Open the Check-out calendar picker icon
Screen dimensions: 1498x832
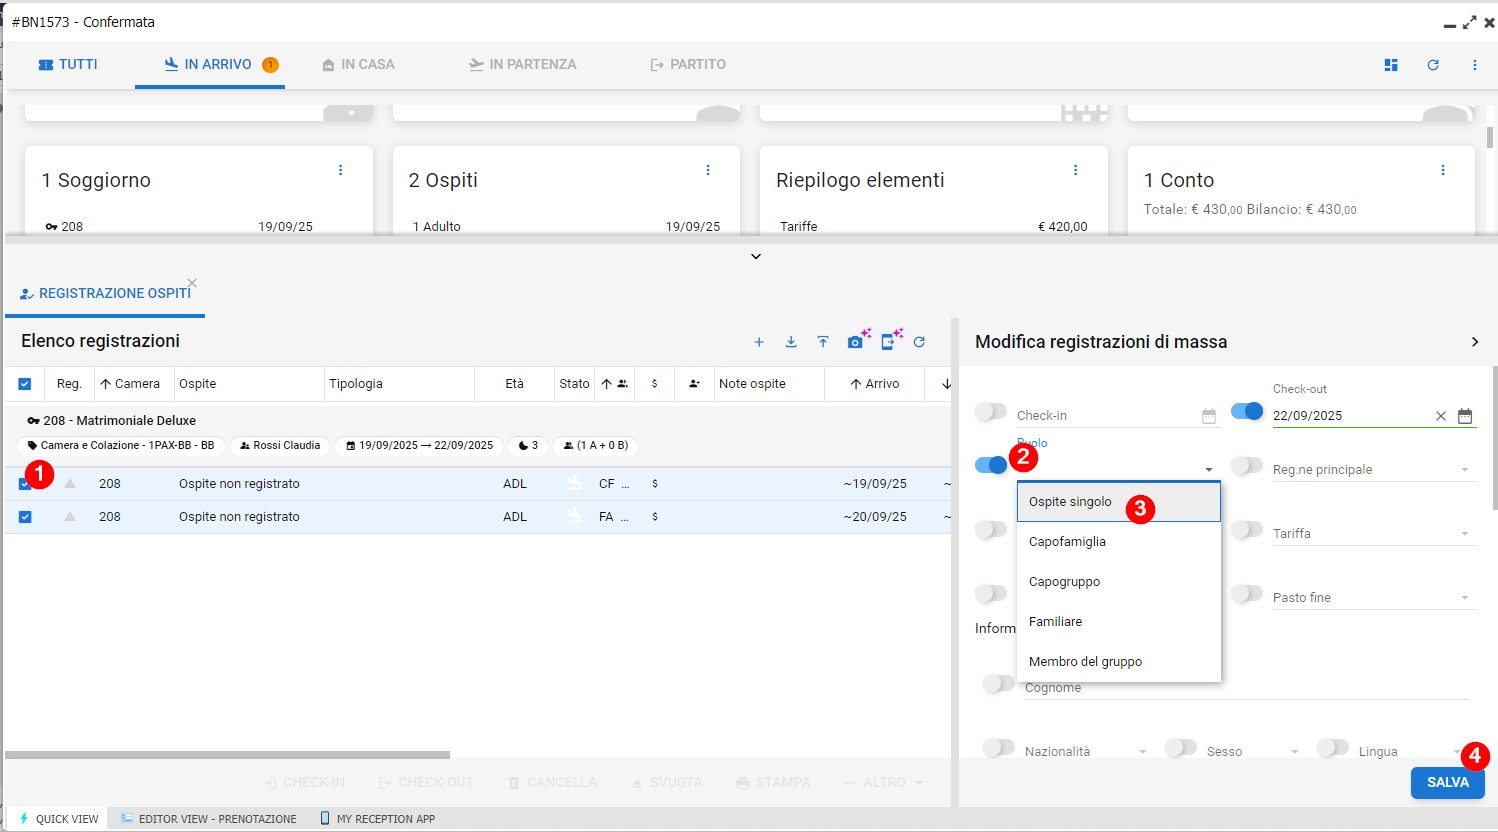click(1465, 416)
